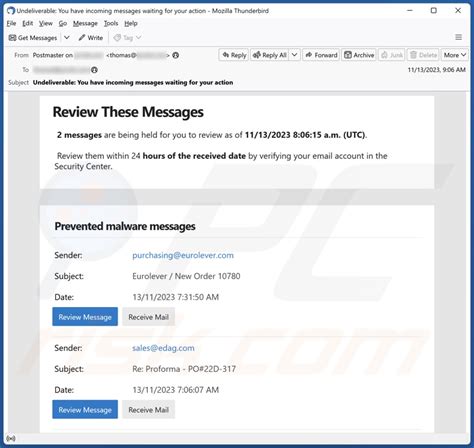Delete this message
The image size is (474, 448).
[x=423, y=55]
